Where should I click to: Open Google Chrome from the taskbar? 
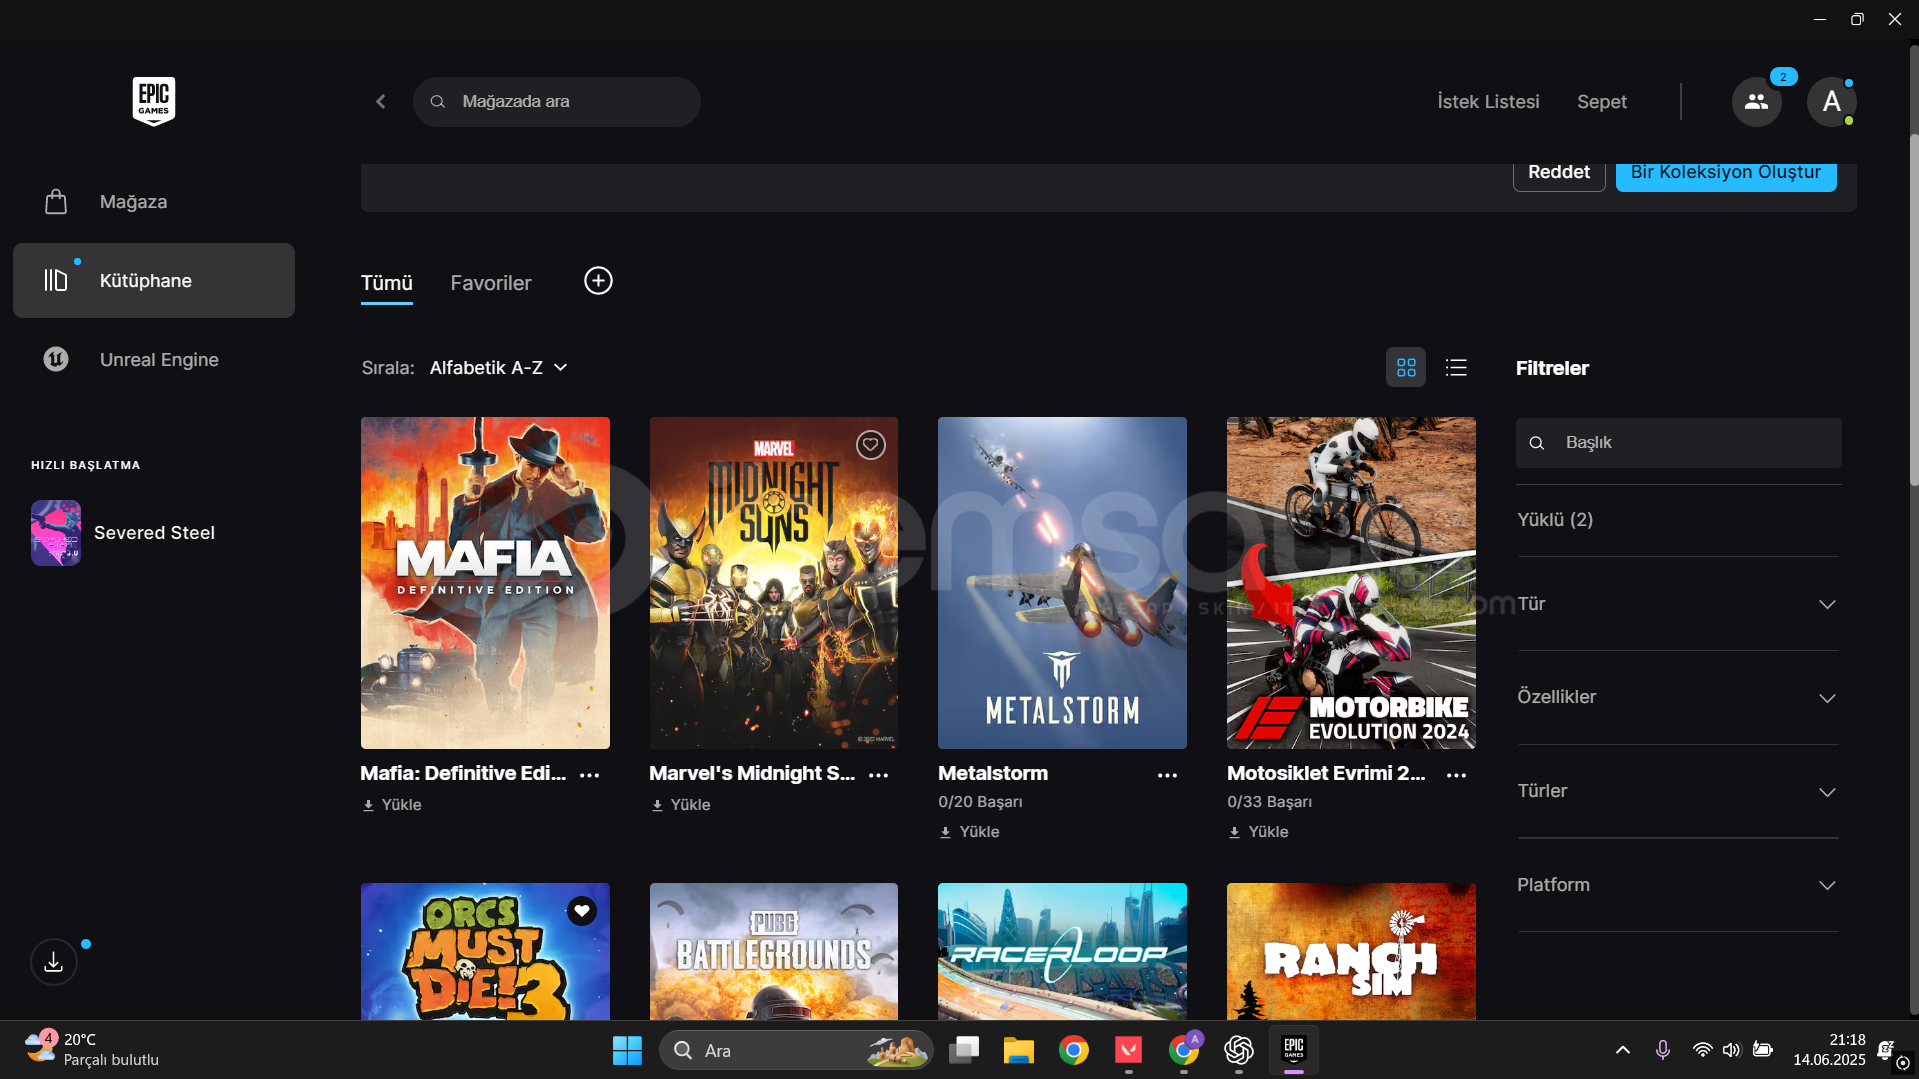coord(1074,1050)
